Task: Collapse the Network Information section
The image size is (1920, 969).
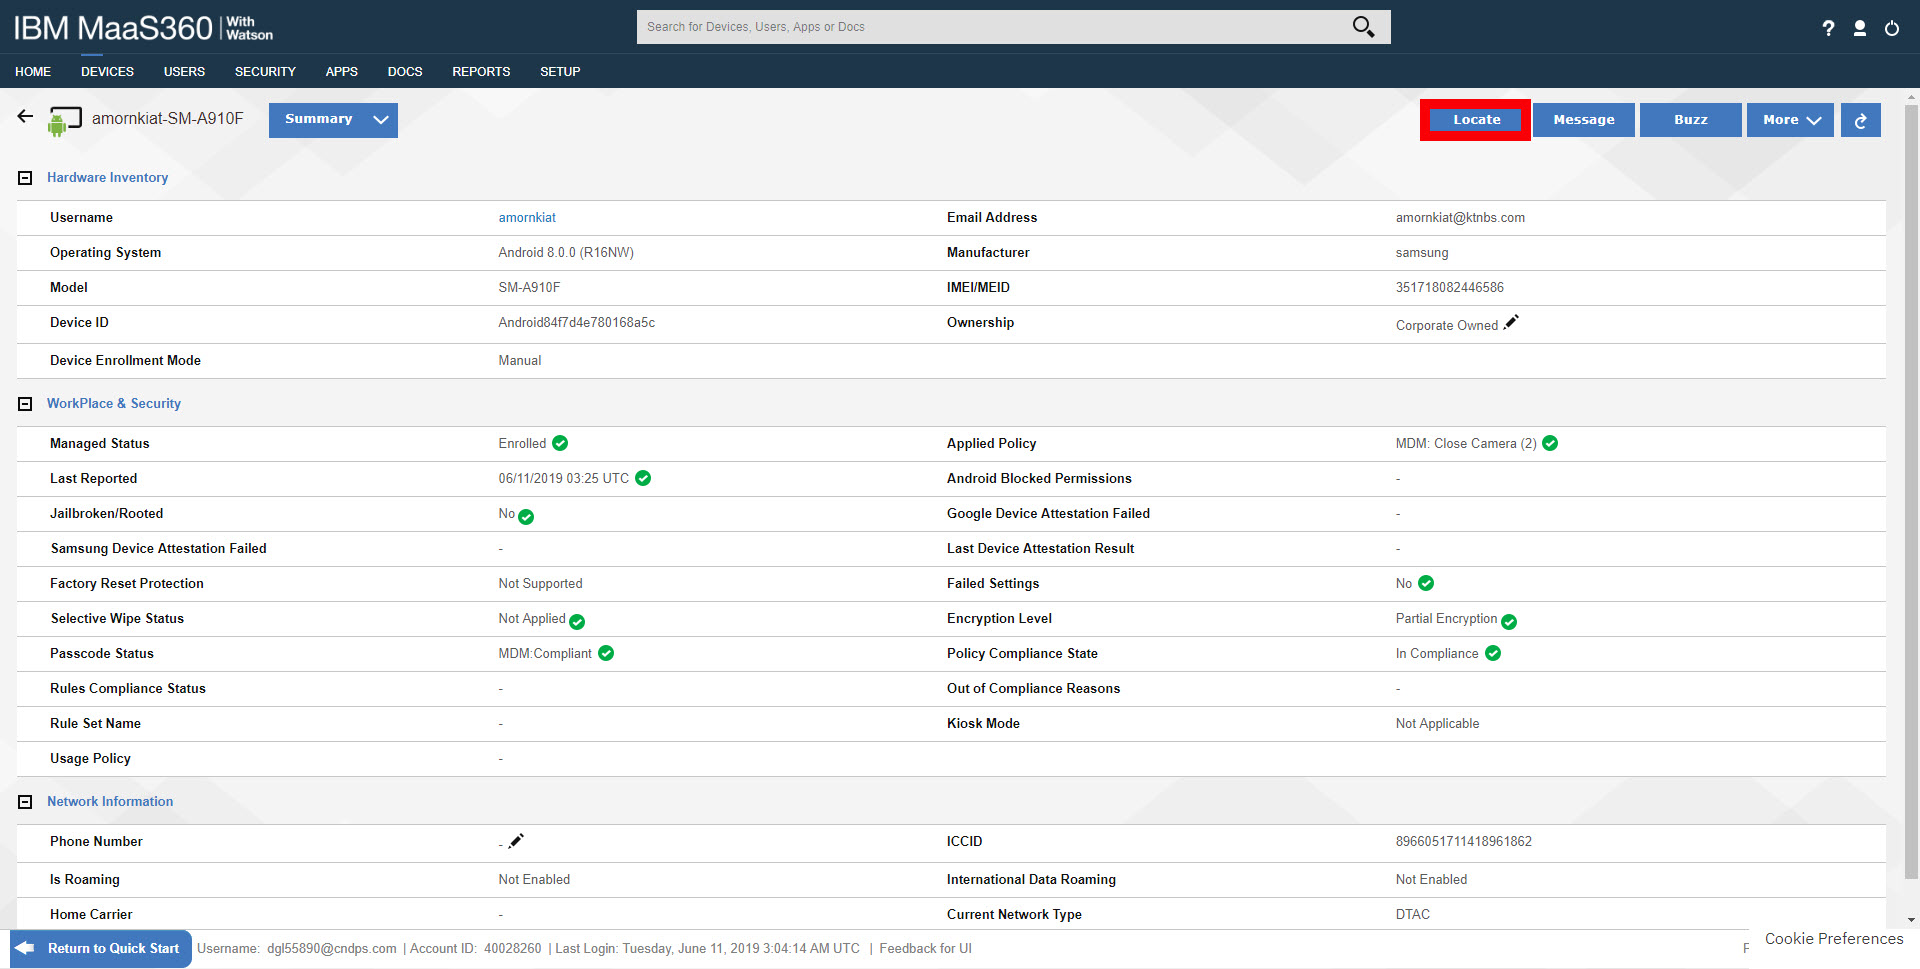Action: (x=25, y=802)
